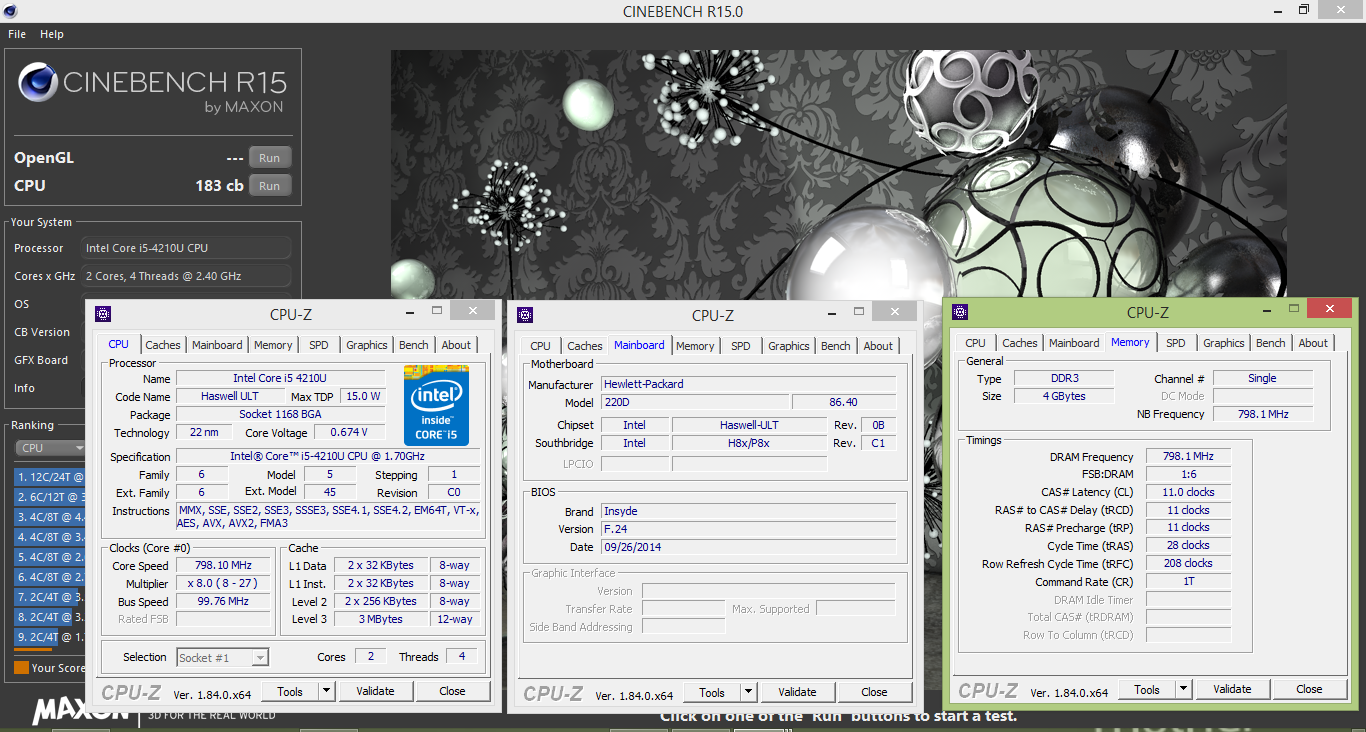Screen dimensions: 1366x732
Task: Click Tools button in Memory CPU-Z window
Action: pos(1147,689)
